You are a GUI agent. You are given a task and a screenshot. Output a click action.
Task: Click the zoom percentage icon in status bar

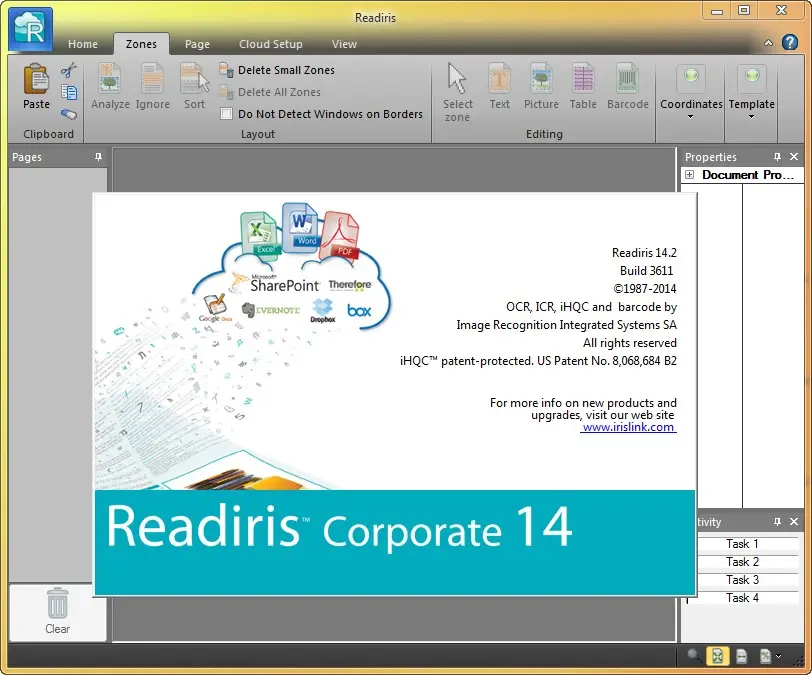click(x=765, y=656)
